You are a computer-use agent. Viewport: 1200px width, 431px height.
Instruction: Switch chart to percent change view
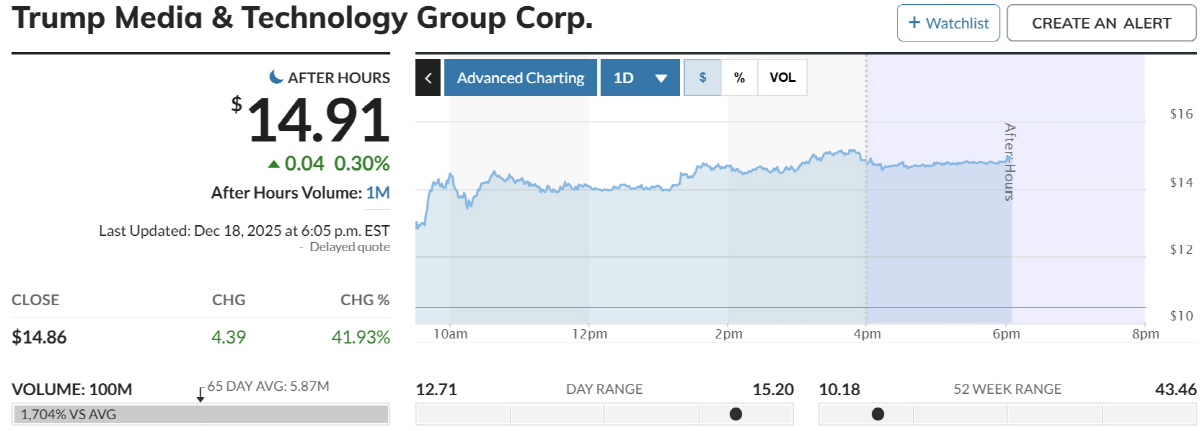739,78
